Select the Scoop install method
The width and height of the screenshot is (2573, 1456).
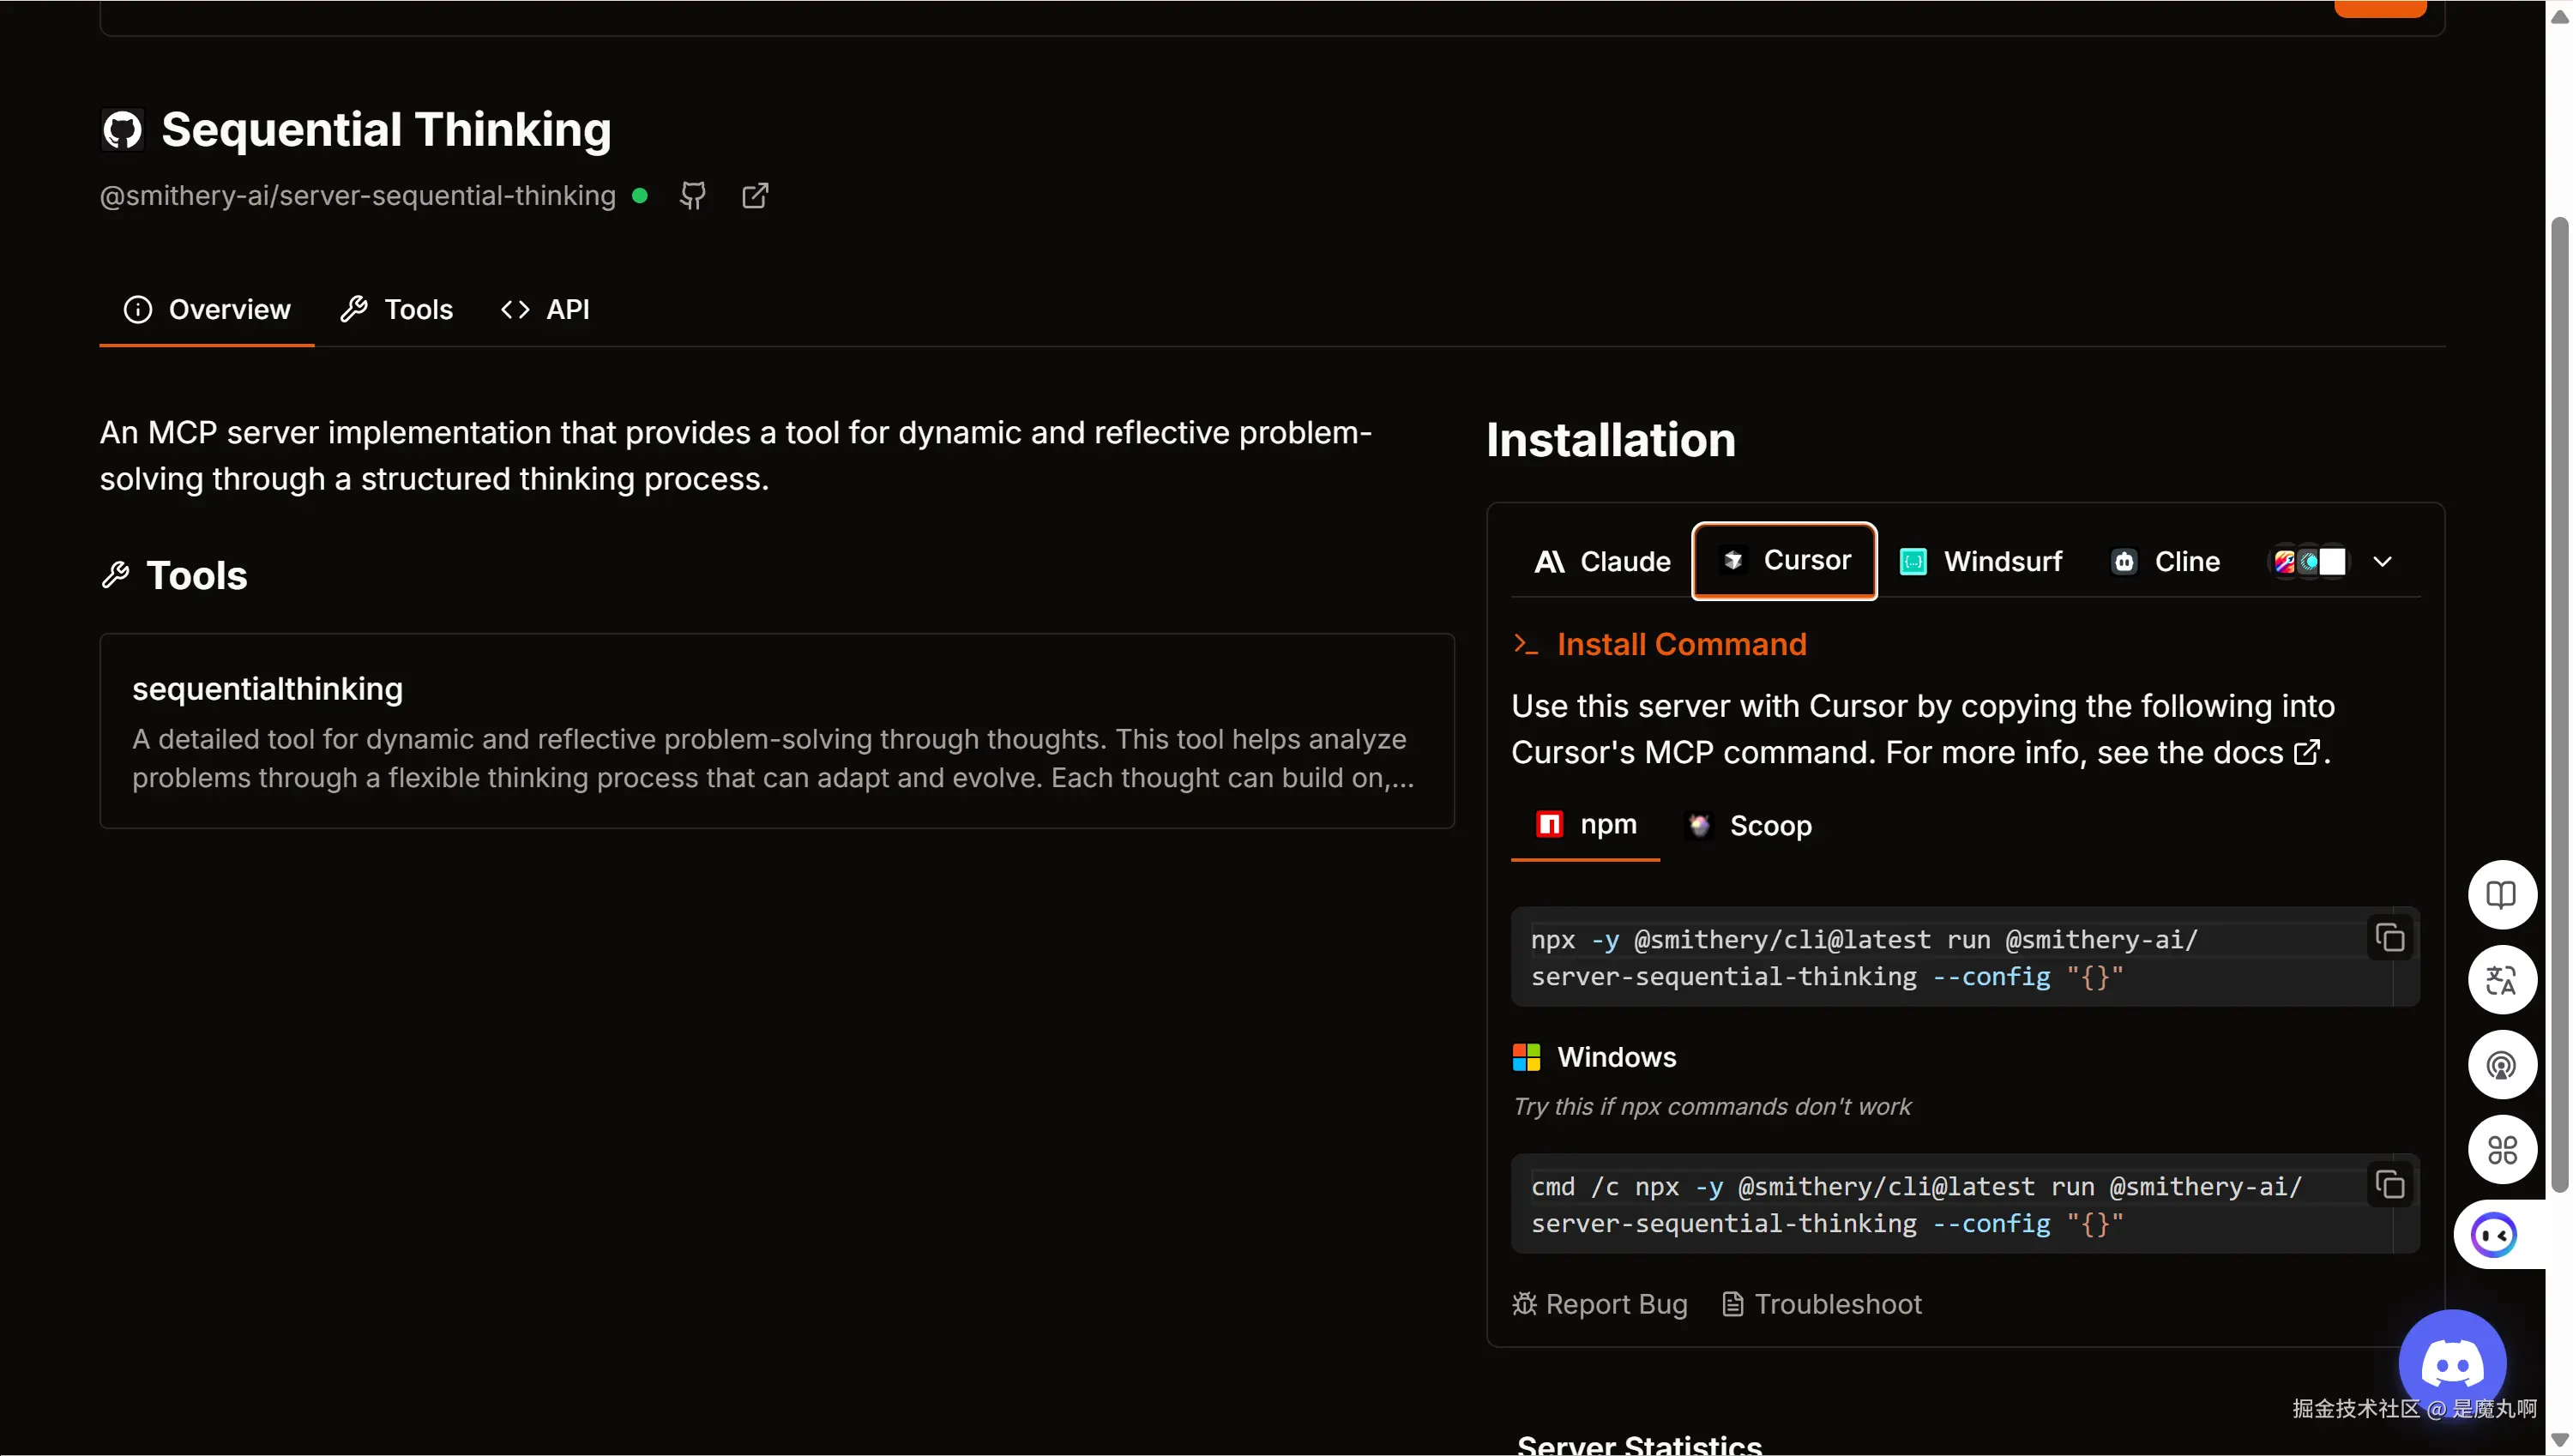(x=1750, y=826)
